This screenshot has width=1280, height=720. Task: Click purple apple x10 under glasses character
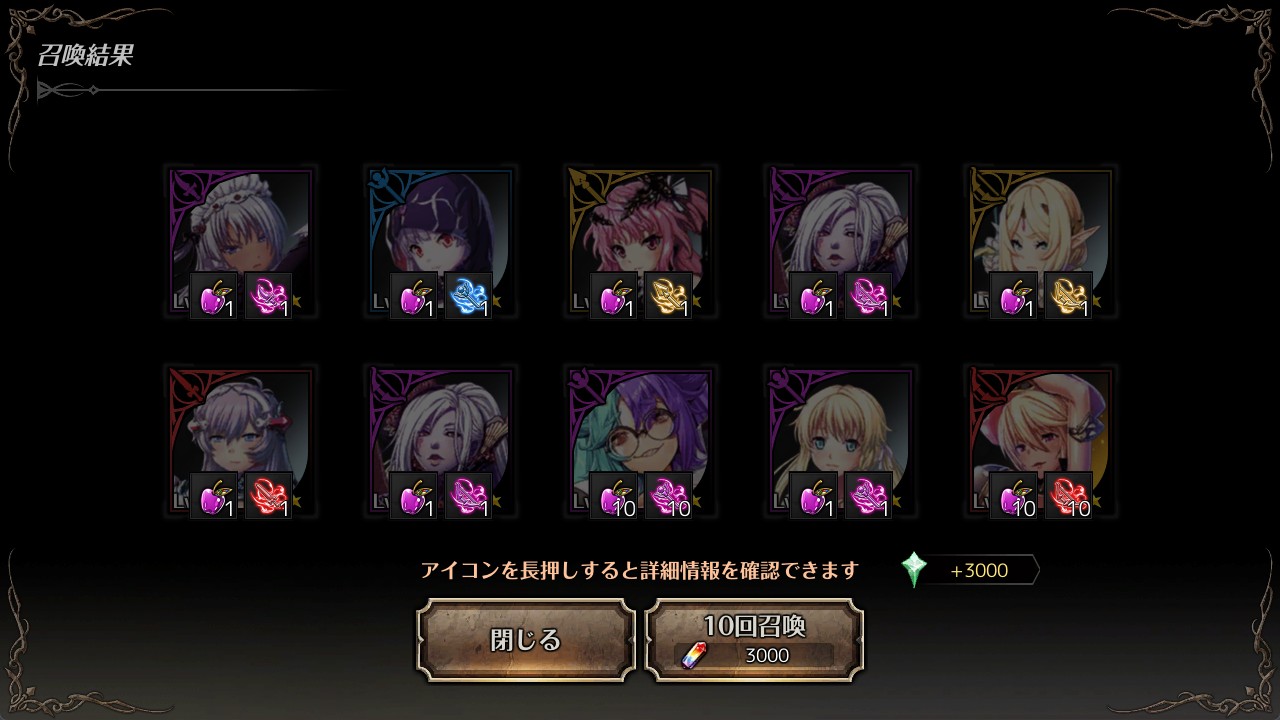pos(614,496)
